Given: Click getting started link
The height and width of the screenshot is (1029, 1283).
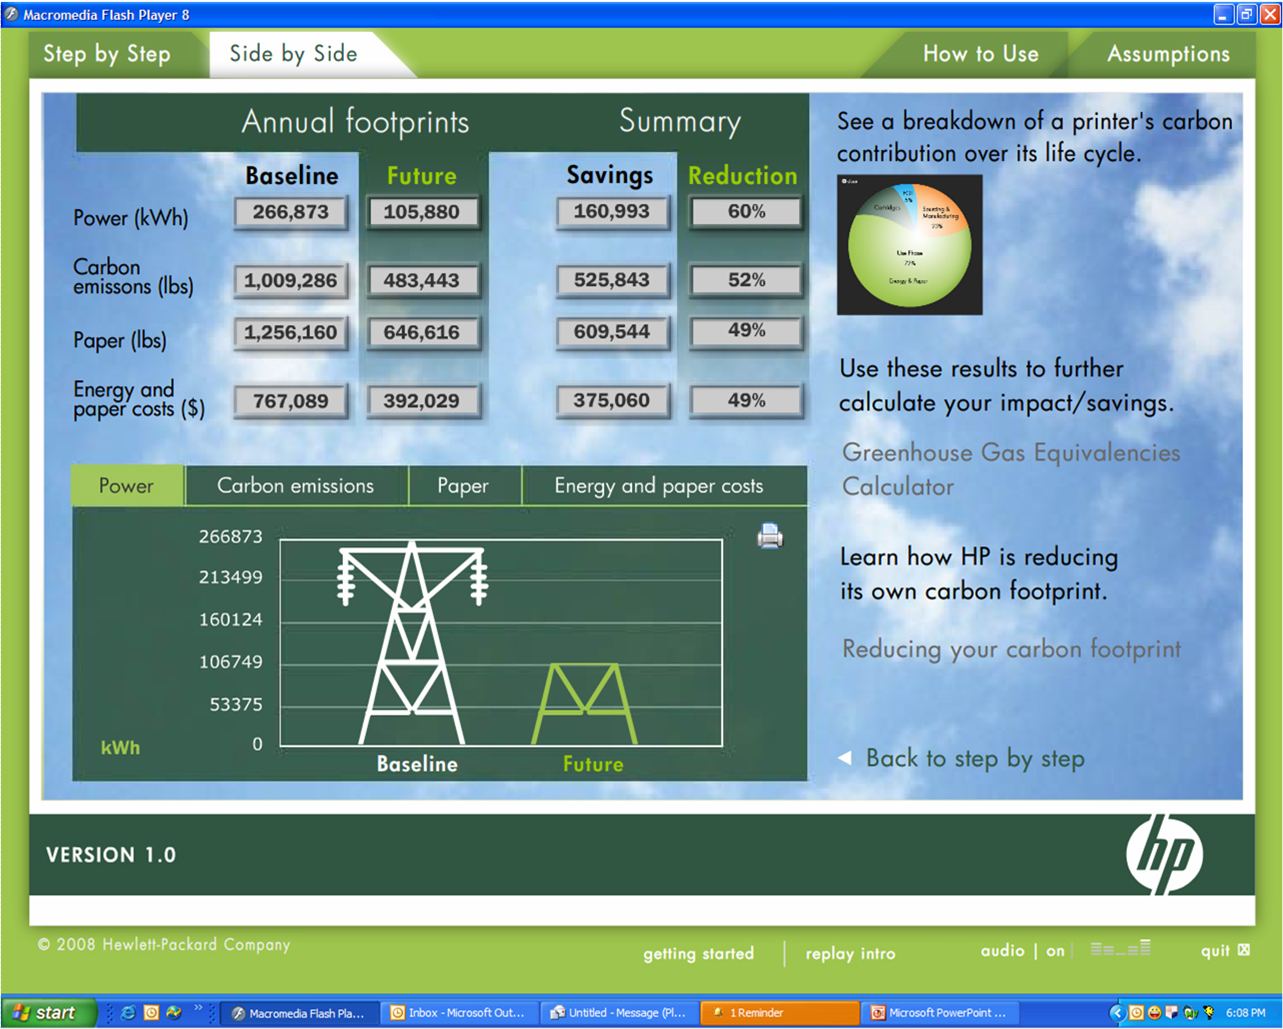Looking at the screenshot, I should [699, 953].
